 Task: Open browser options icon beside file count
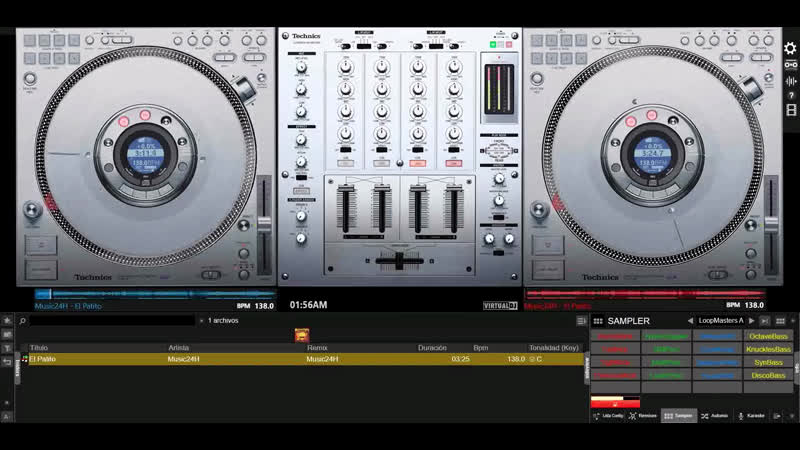coord(581,321)
